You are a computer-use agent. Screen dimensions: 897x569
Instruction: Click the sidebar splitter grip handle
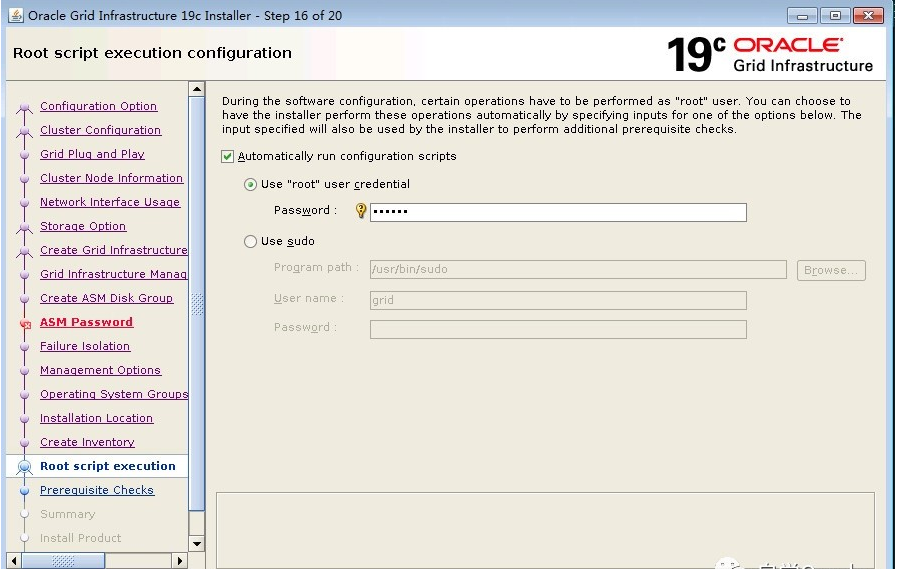[197, 304]
